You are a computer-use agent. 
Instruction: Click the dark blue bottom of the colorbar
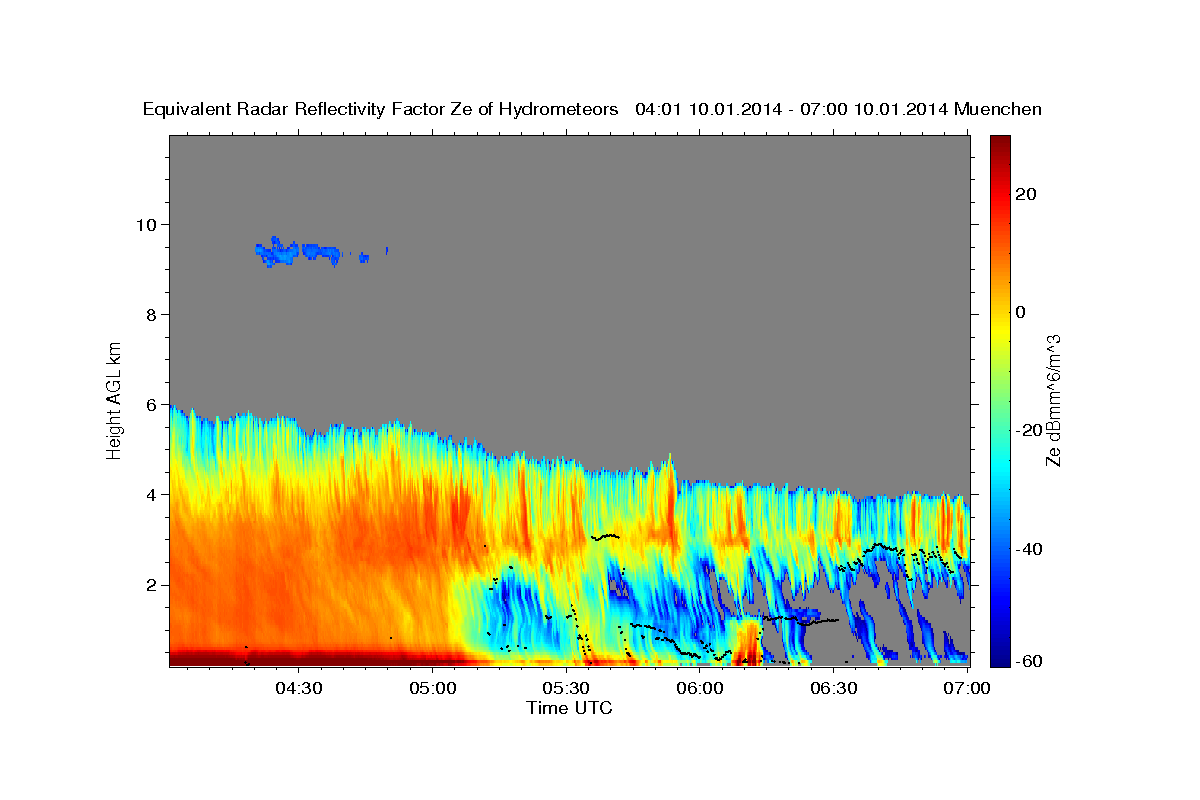[x=1000, y=658]
